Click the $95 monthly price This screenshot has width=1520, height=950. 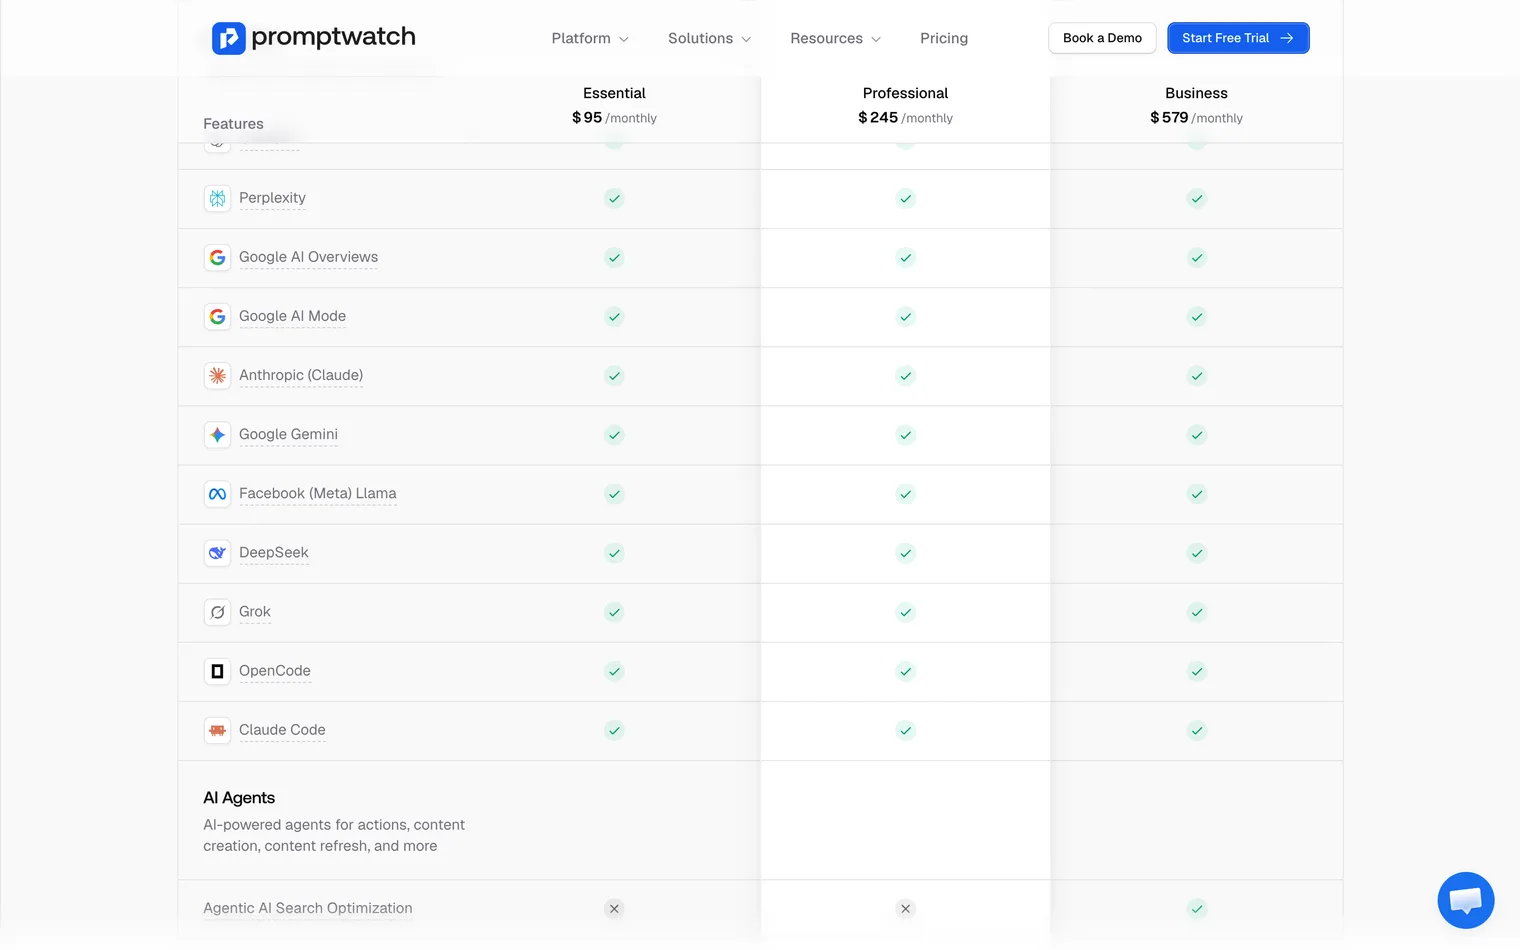point(614,117)
